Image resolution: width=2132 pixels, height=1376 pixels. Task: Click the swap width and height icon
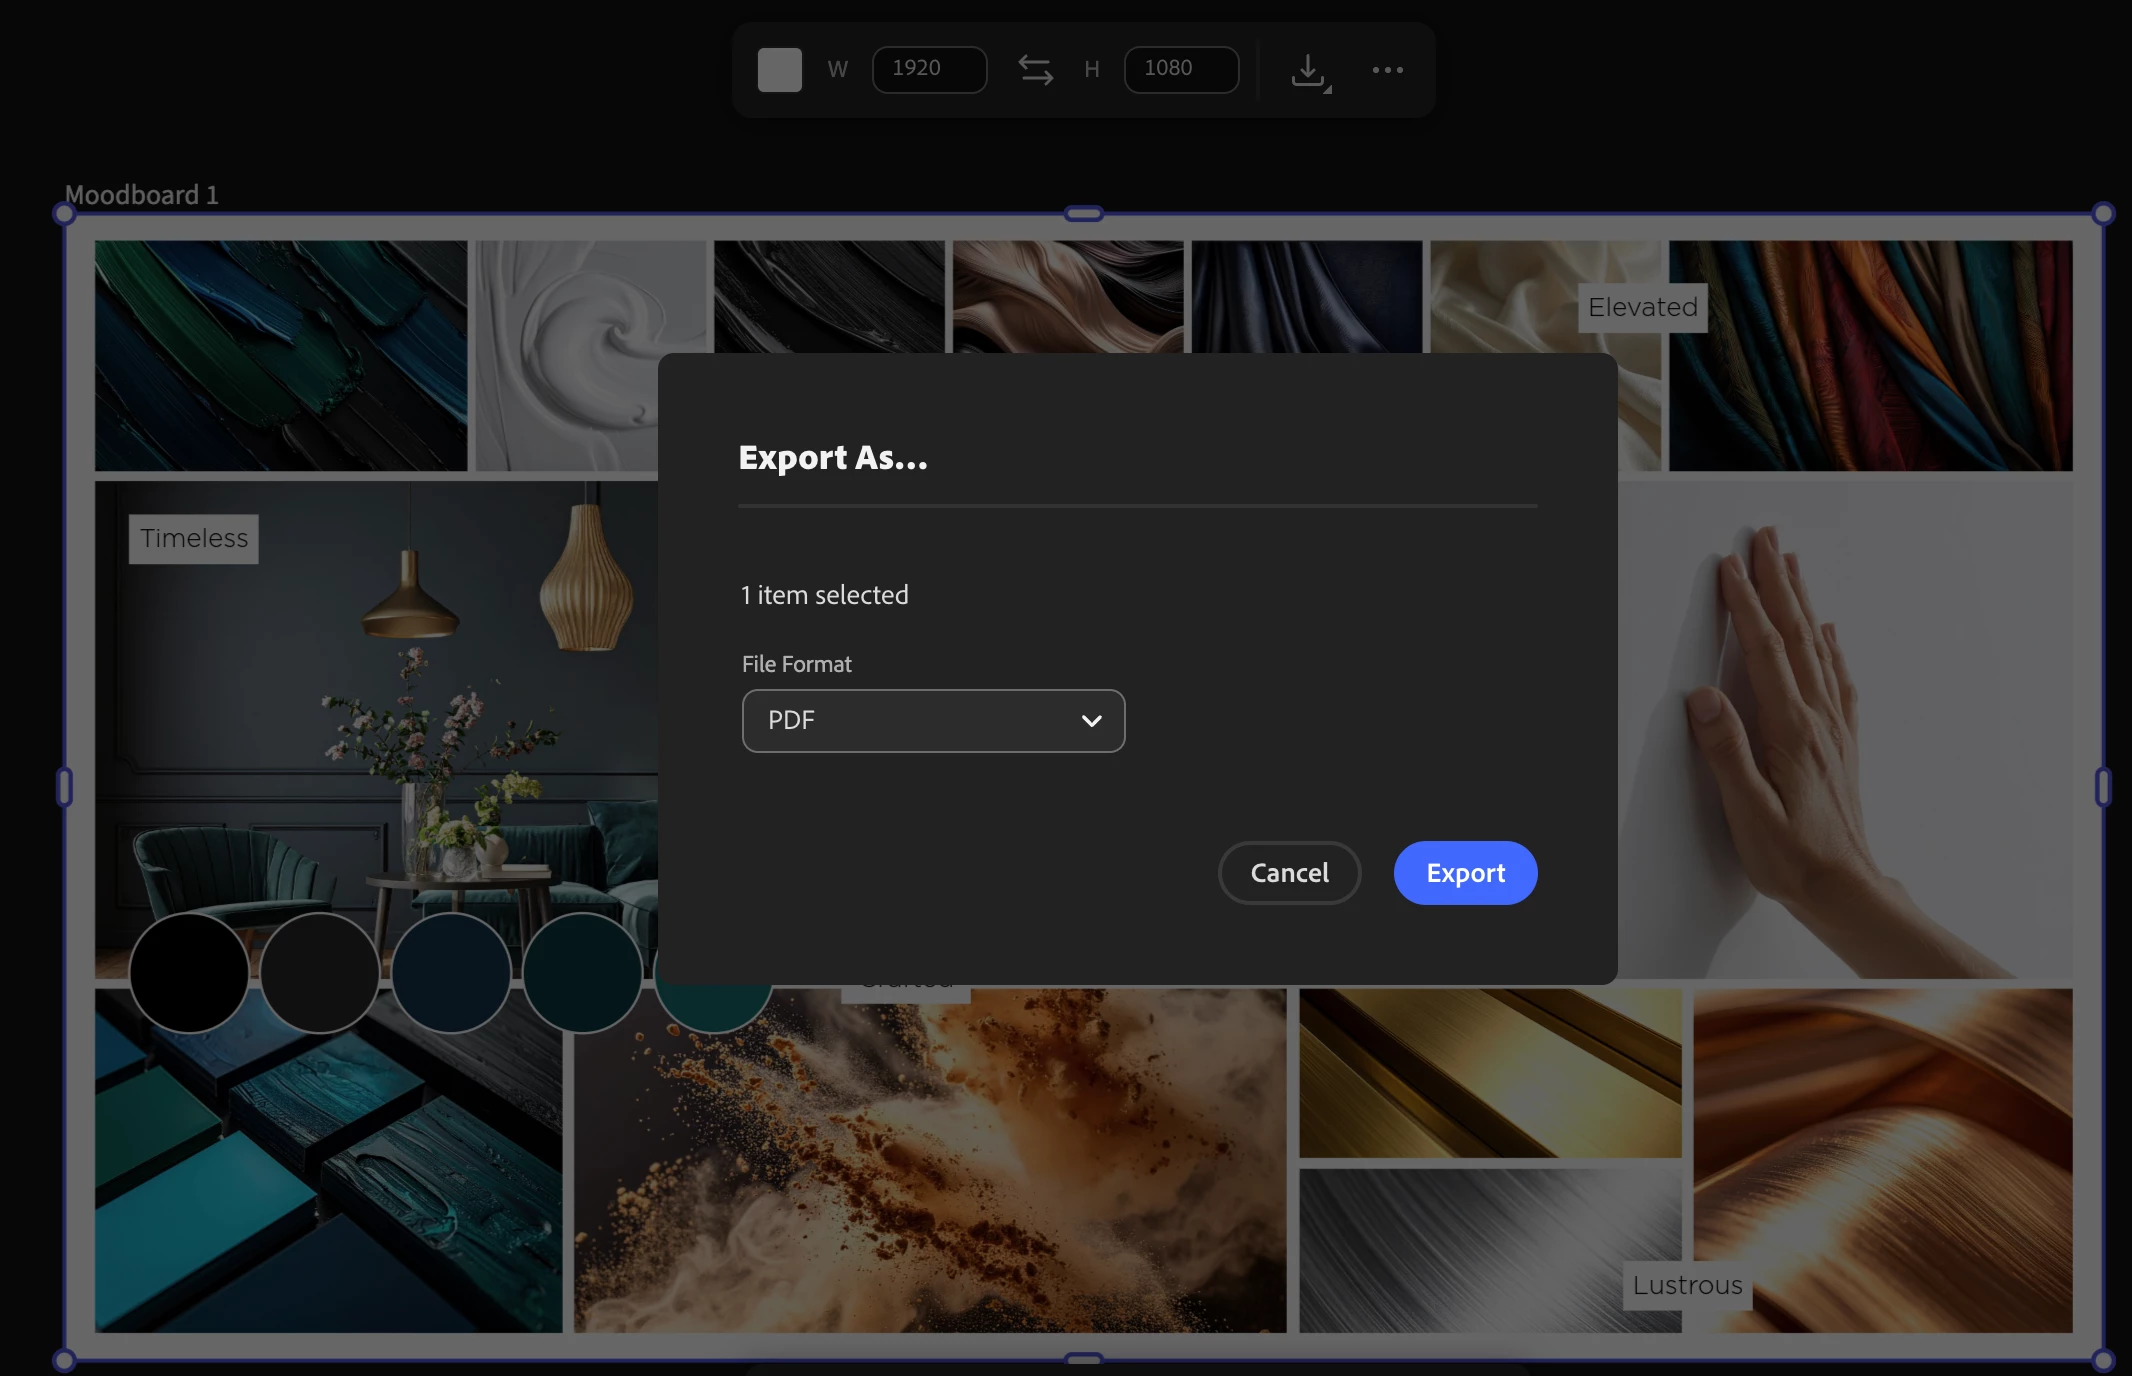point(1035,70)
